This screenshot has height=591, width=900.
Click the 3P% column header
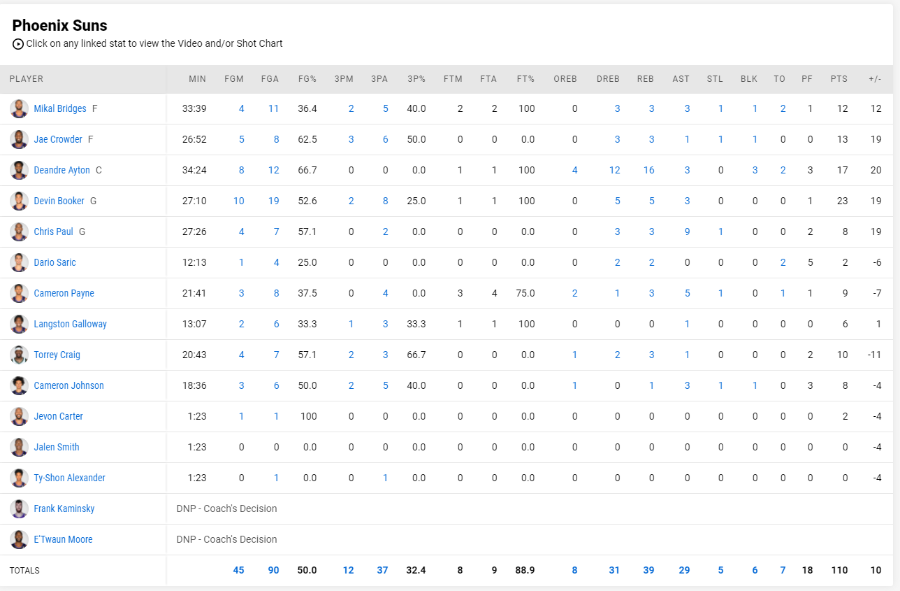tap(416, 79)
